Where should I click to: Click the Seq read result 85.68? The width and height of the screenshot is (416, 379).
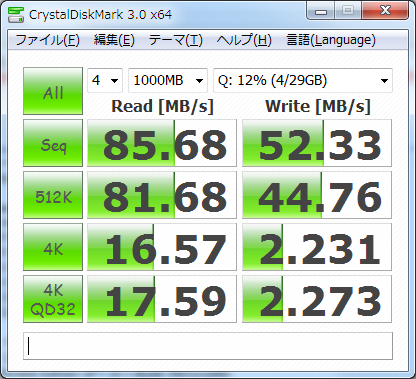(162, 143)
